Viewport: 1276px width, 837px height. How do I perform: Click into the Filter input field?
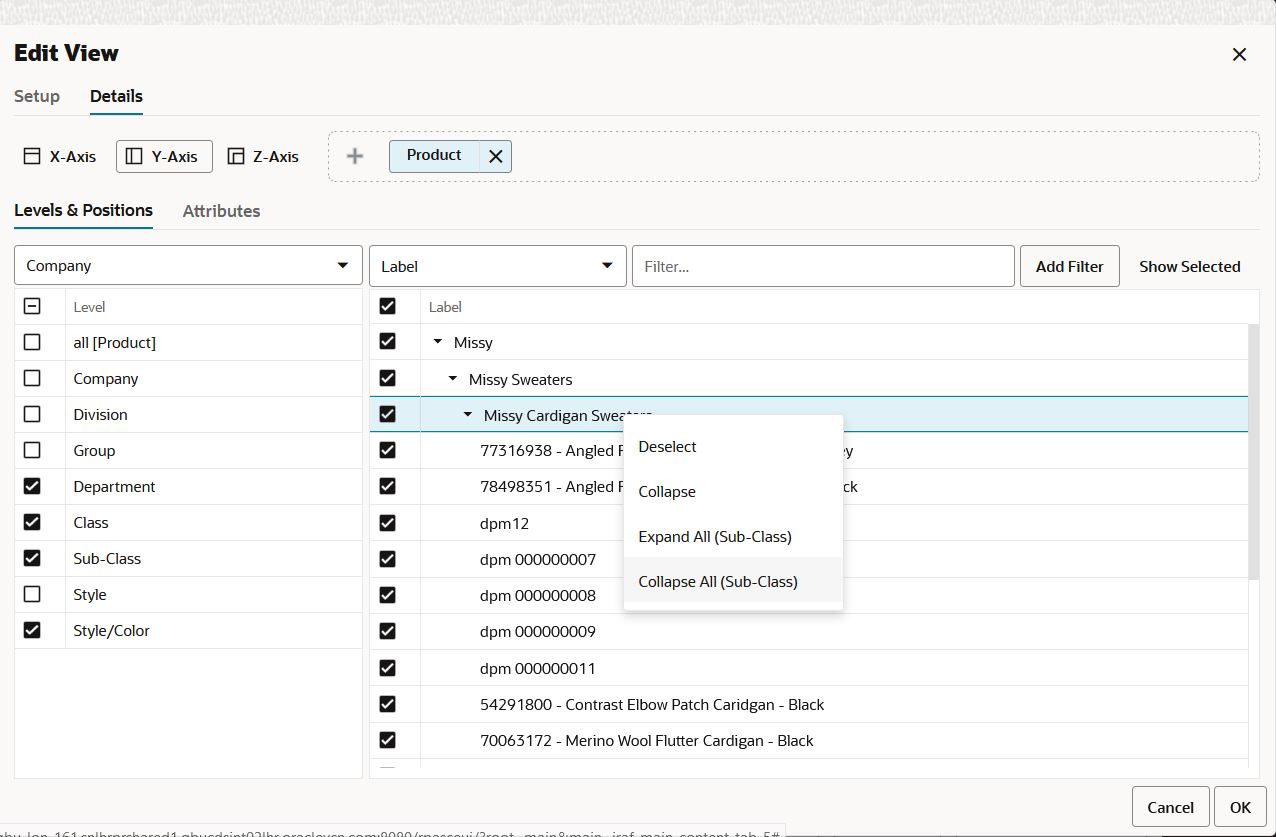823,266
